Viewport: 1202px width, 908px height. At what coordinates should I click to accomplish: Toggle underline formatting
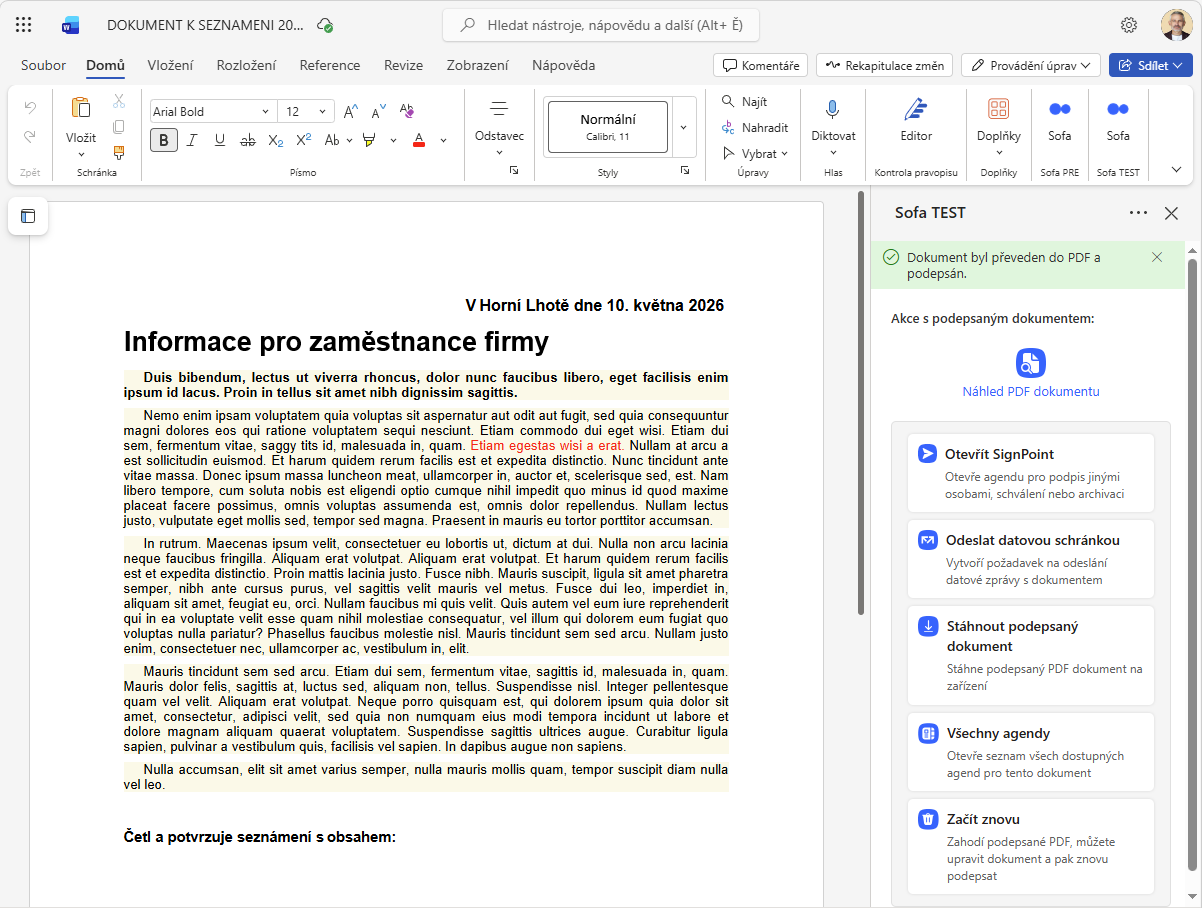(x=220, y=140)
